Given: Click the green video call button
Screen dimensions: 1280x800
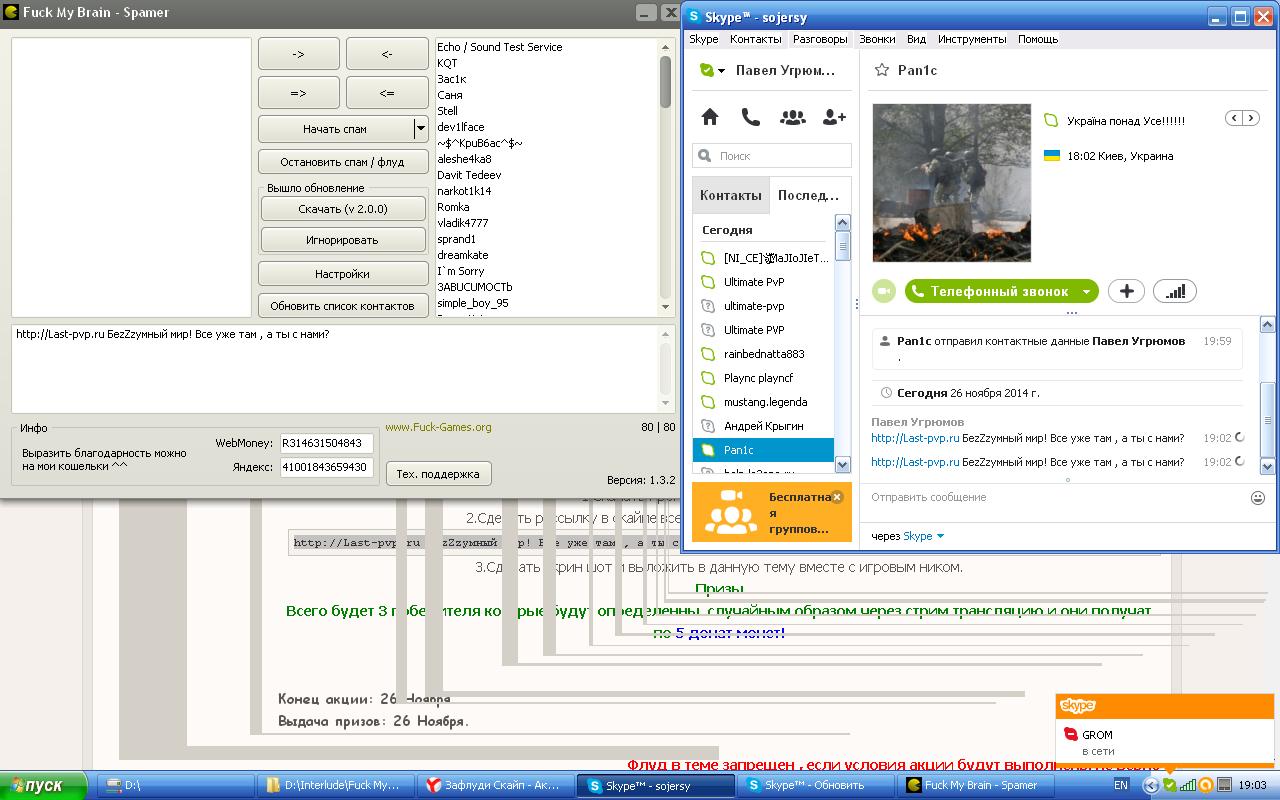Looking at the screenshot, I should click(x=884, y=291).
